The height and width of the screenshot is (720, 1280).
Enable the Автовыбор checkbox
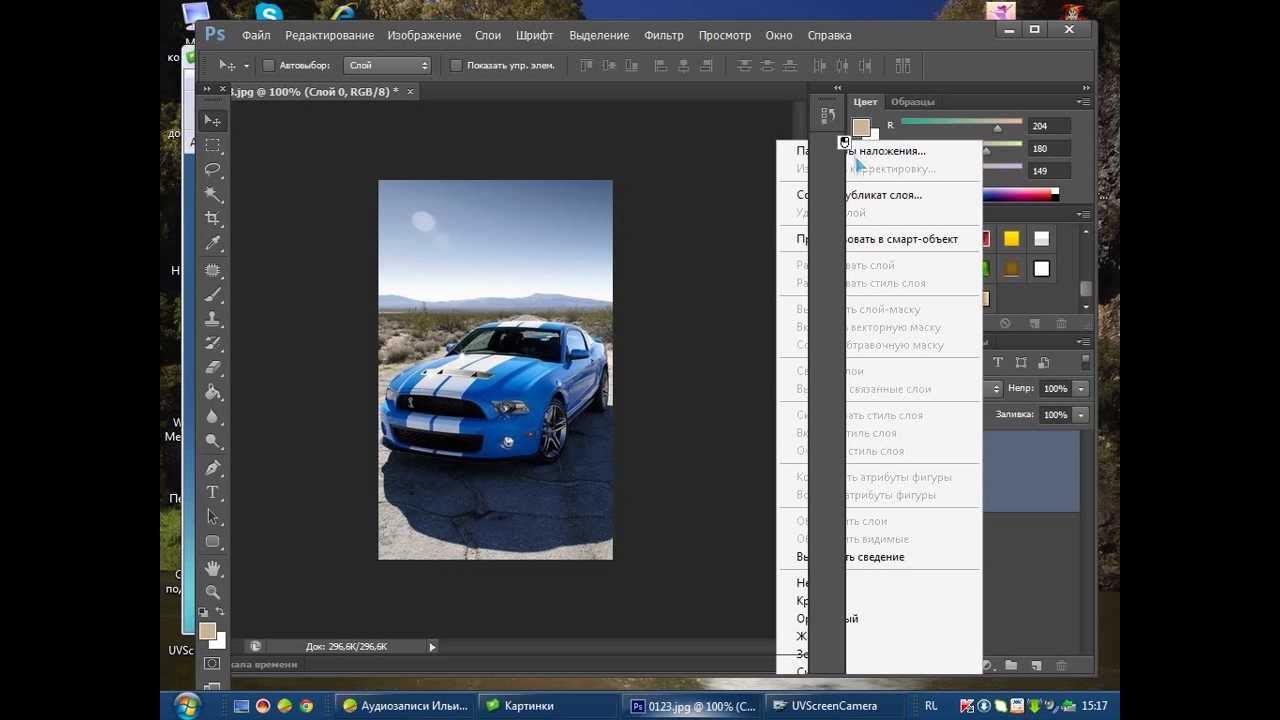[x=268, y=65]
